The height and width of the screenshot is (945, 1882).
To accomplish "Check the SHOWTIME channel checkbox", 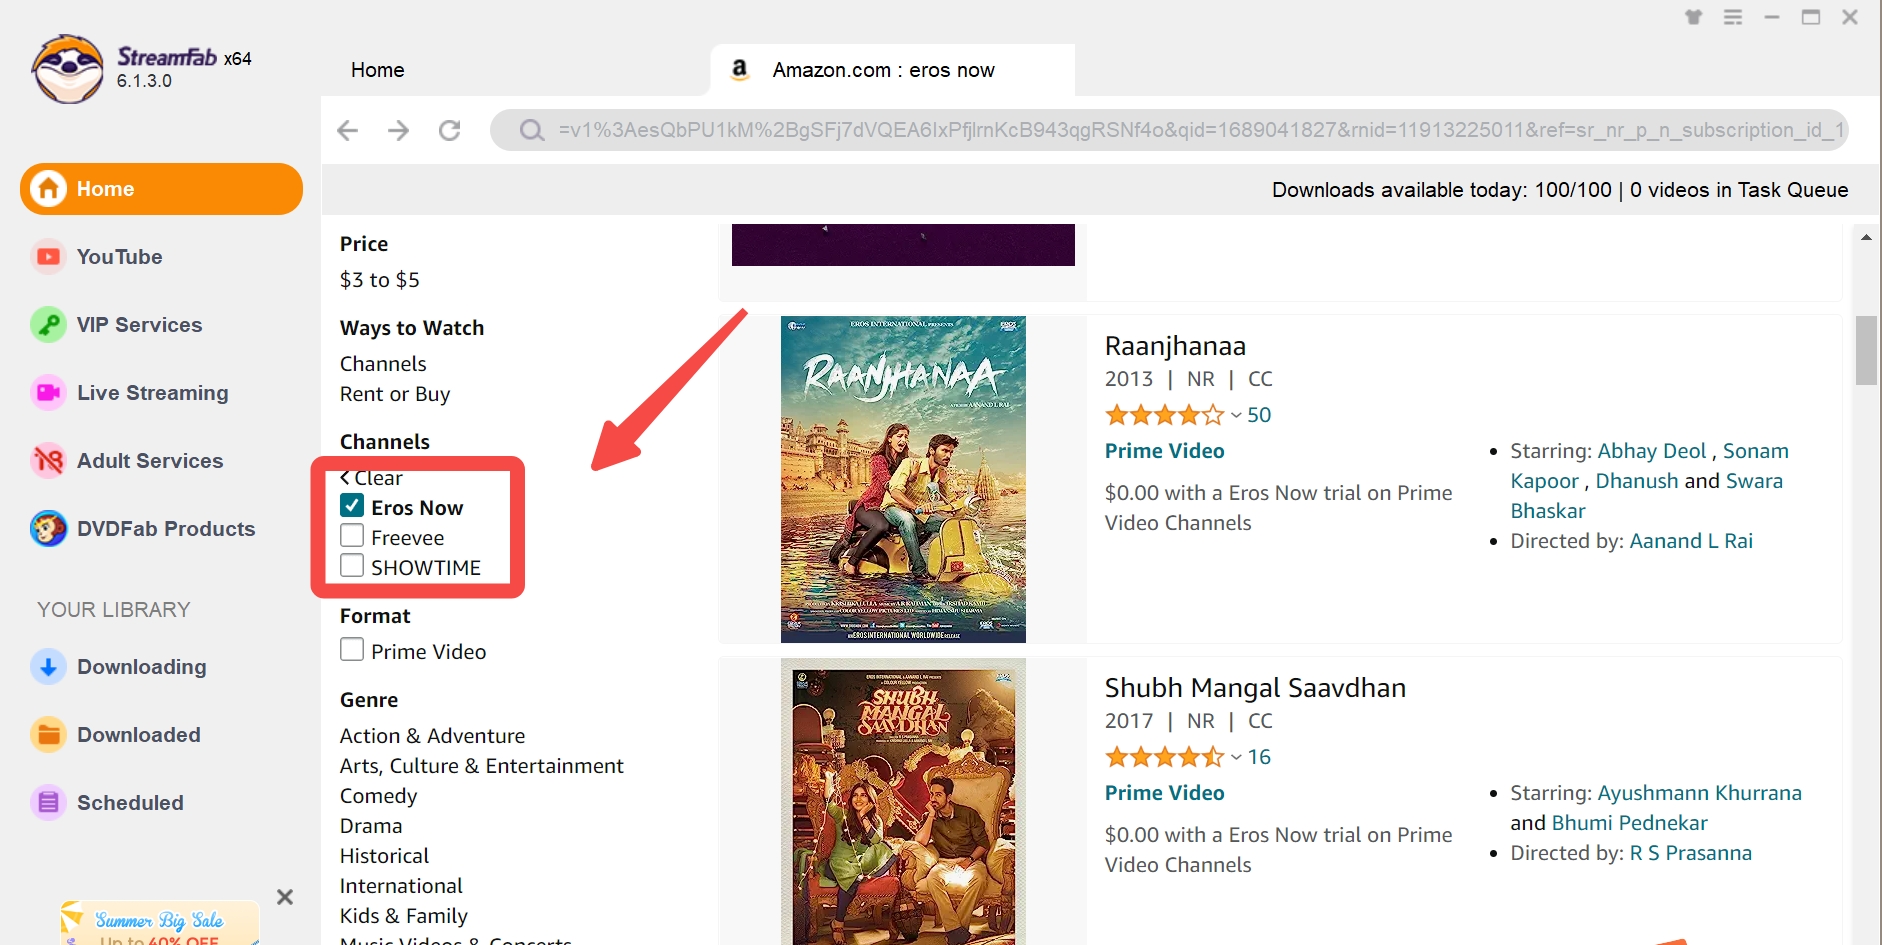I will pos(352,566).
